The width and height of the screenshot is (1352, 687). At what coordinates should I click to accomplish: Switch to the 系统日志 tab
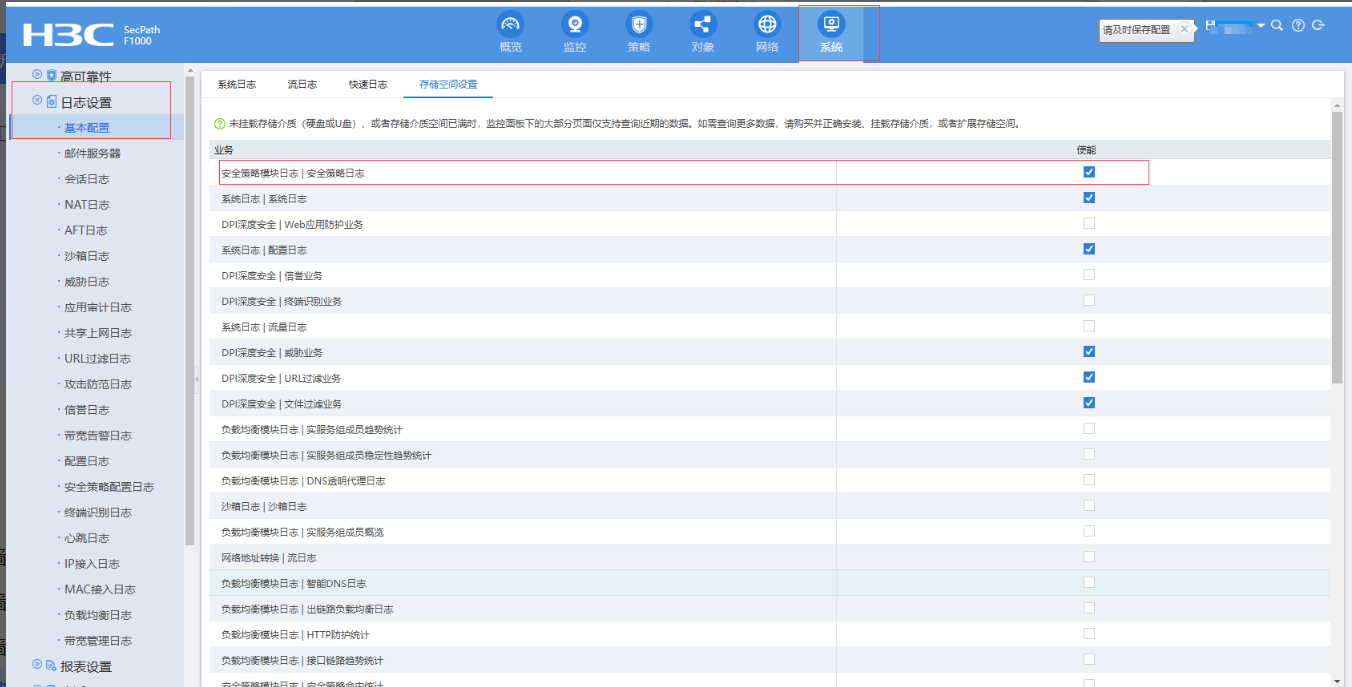pos(236,85)
